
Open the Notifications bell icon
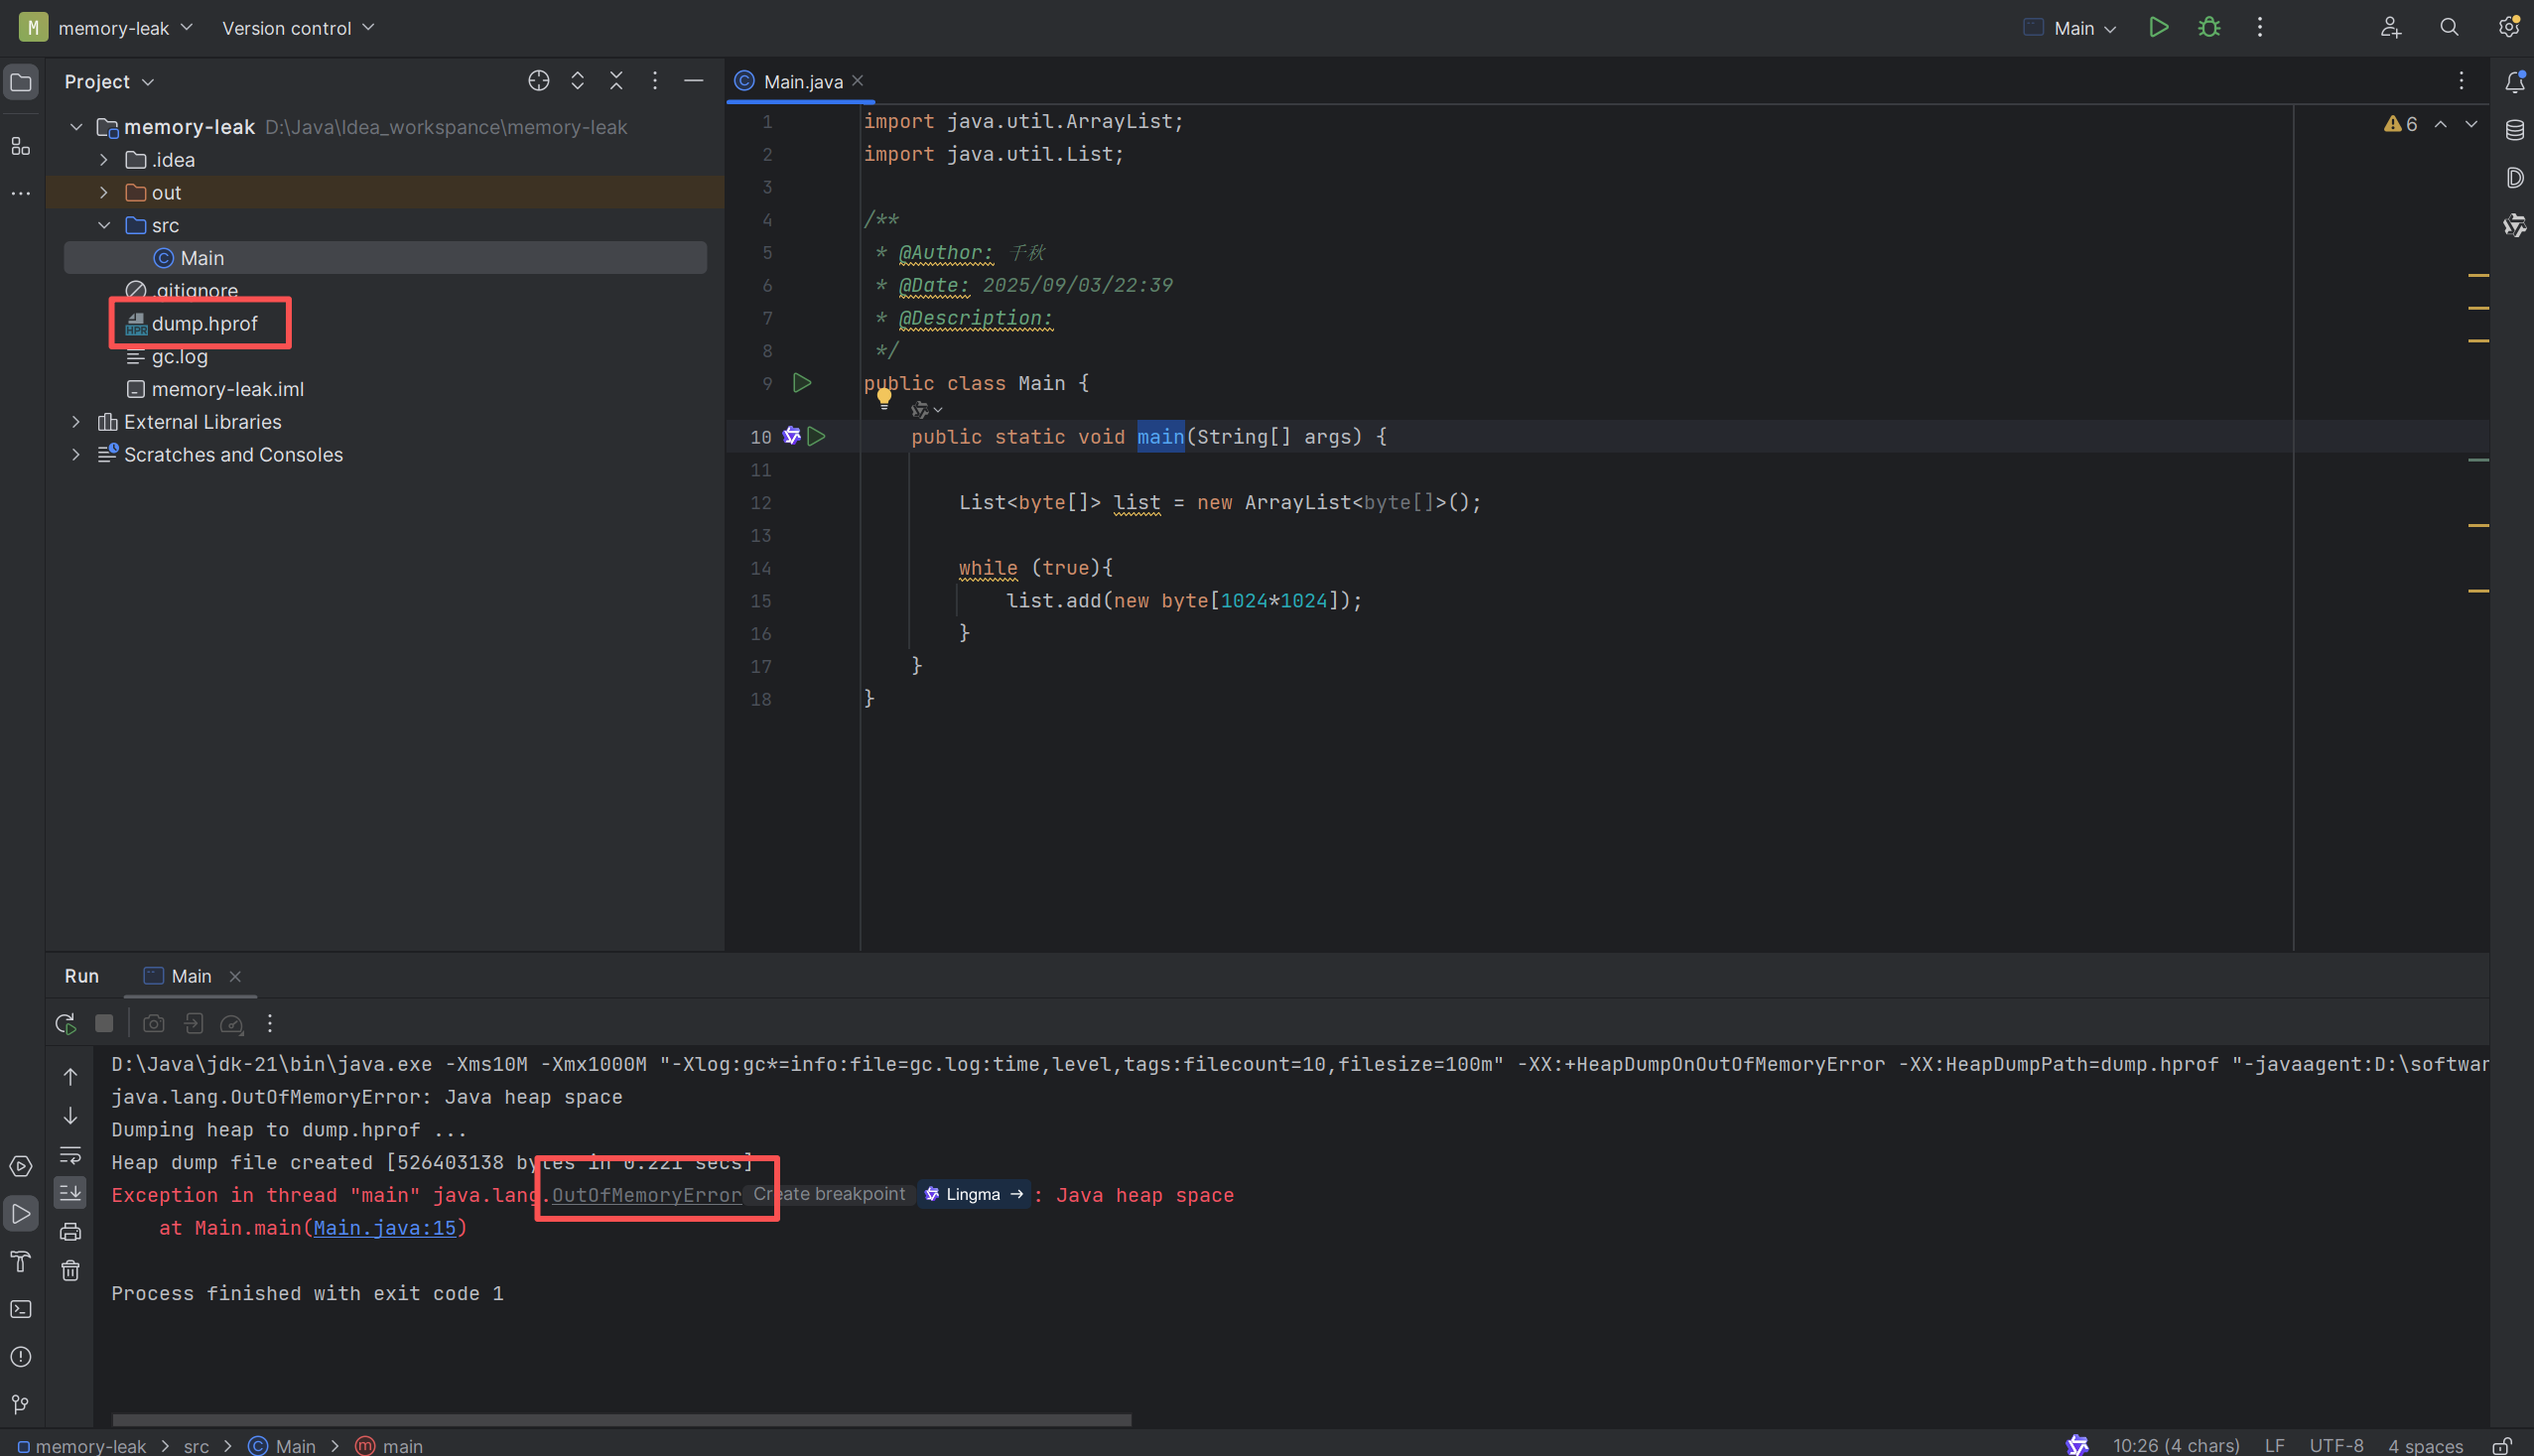tap(2514, 82)
